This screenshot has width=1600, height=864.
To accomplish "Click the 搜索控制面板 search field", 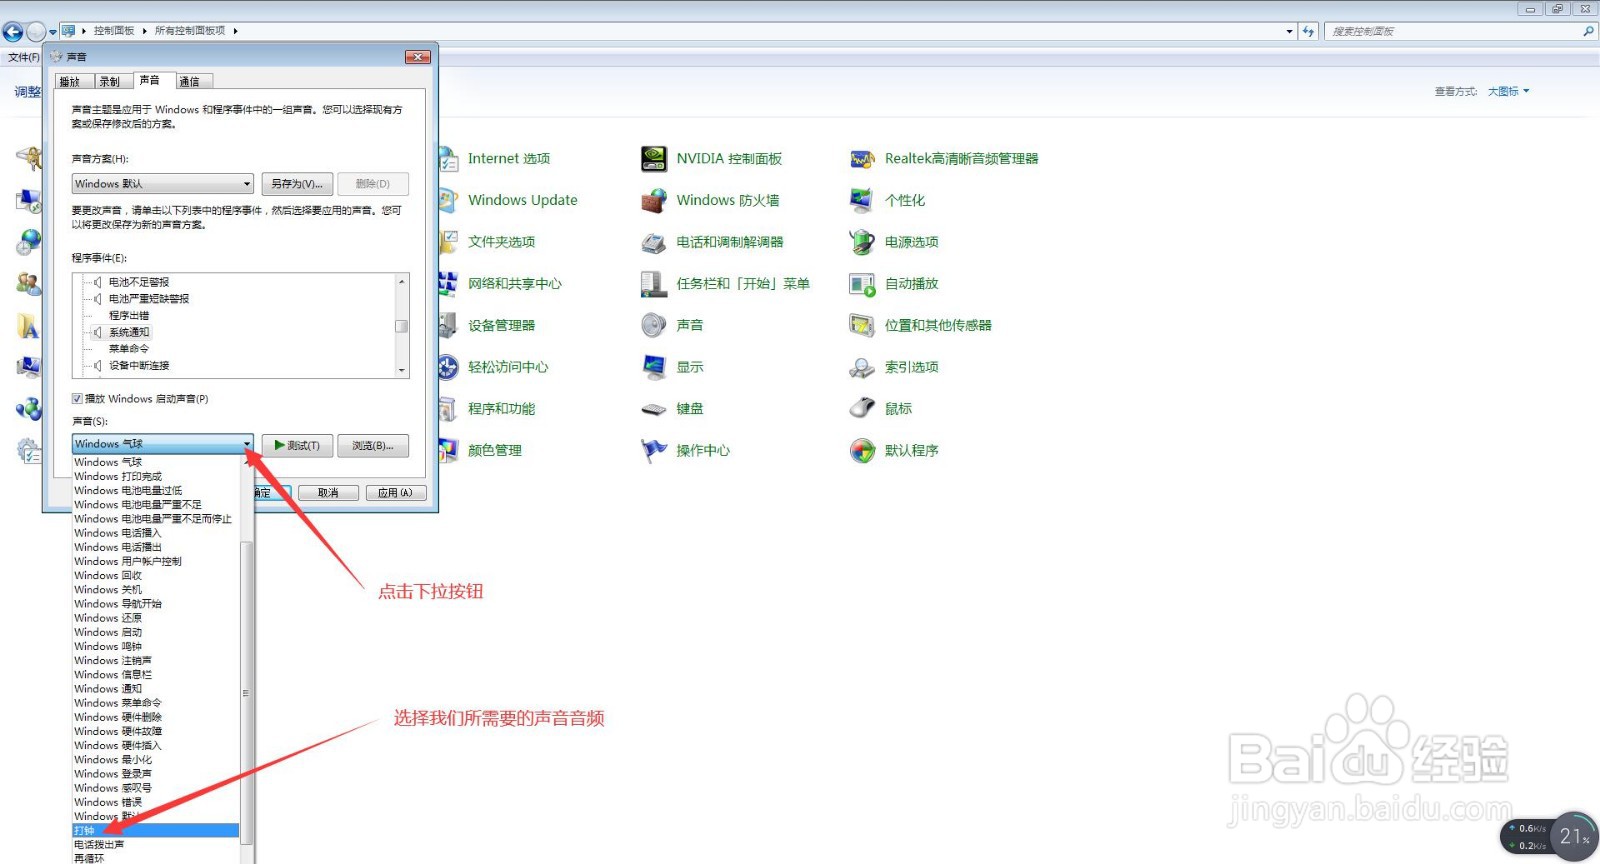I will 1452,31.
